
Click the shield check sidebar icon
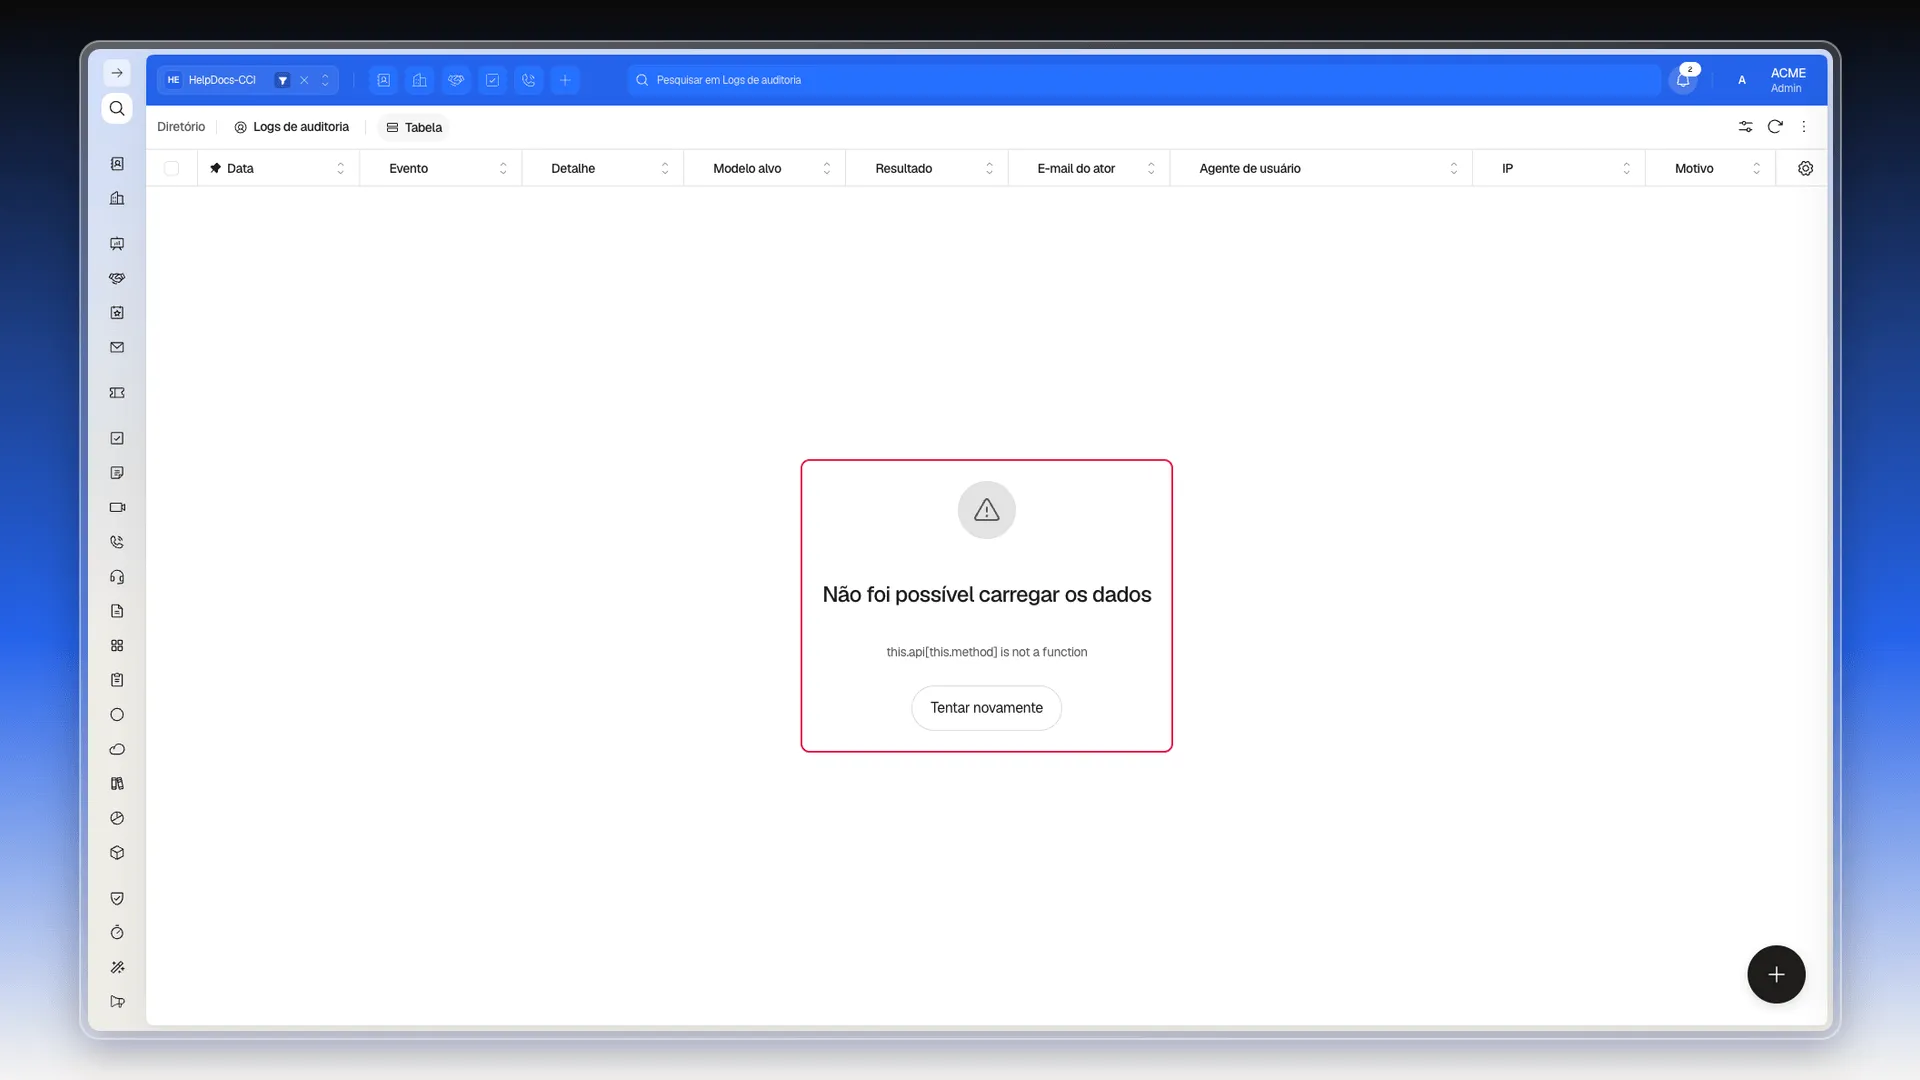(117, 899)
